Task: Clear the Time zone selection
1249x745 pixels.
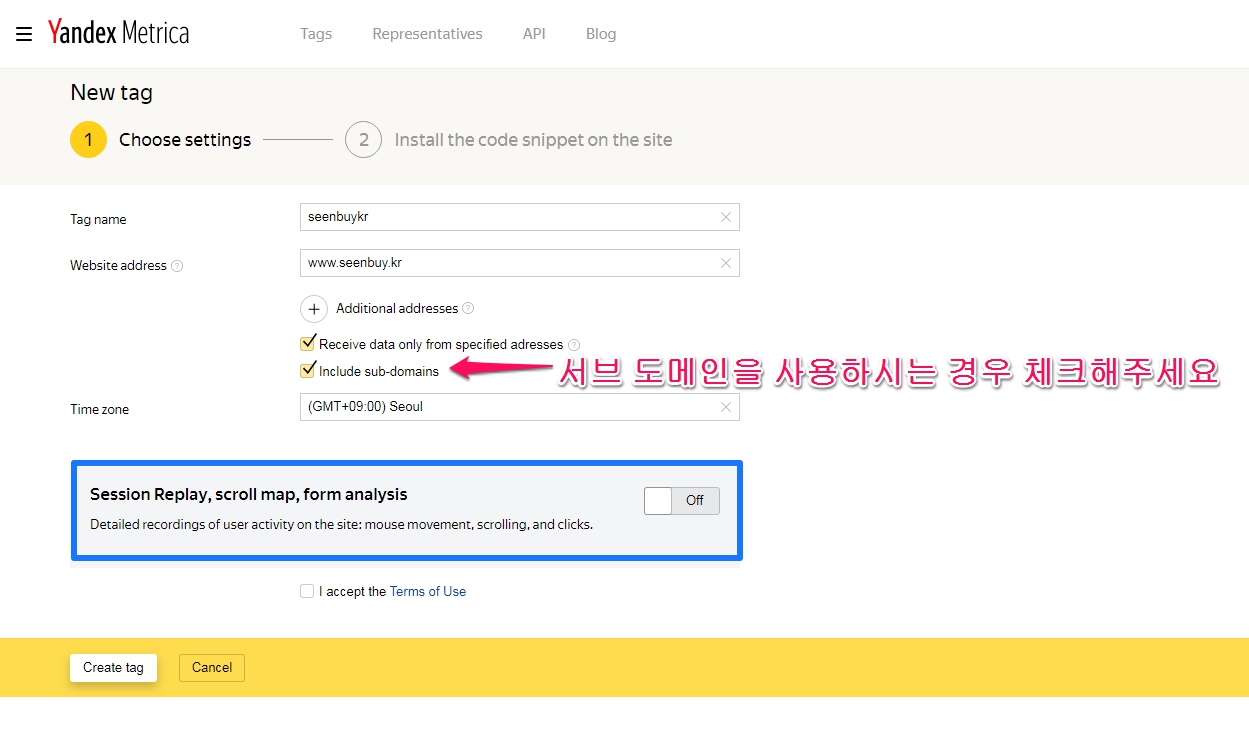Action: point(726,407)
